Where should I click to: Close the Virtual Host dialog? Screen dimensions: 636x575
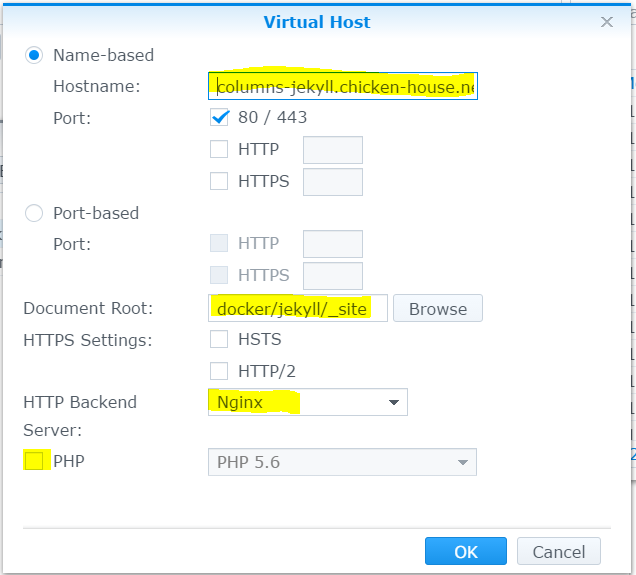click(607, 21)
